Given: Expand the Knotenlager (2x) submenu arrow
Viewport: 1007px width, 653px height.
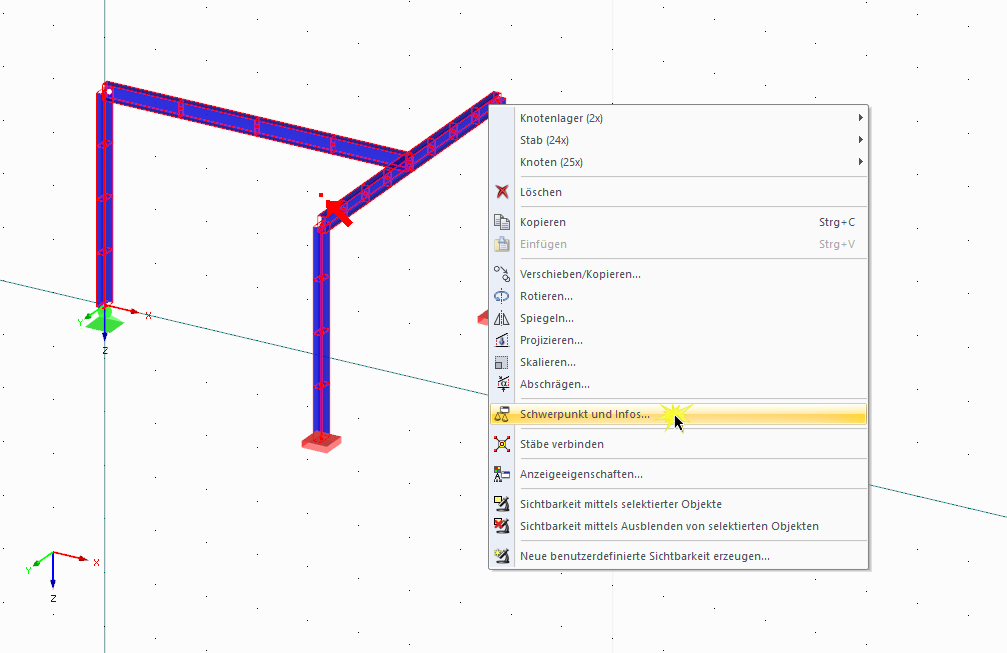Looking at the screenshot, I should coord(860,118).
